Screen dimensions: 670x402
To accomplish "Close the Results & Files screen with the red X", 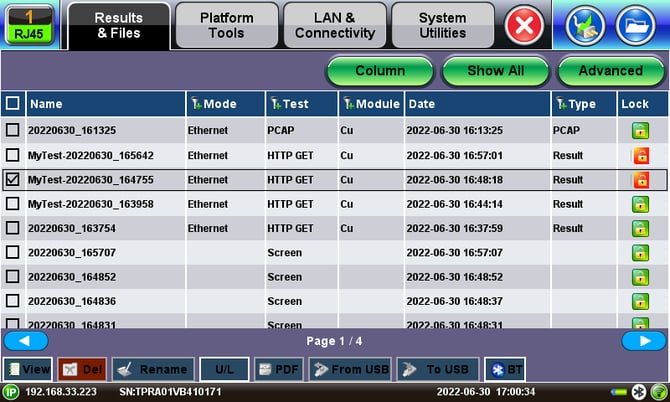I will click(524, 25).
